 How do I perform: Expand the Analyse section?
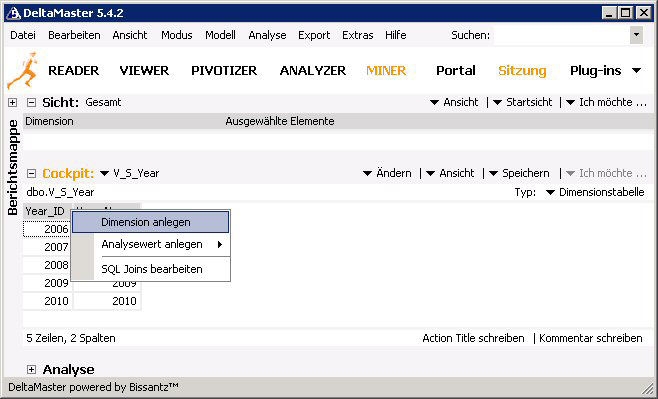tap(31, 370)
